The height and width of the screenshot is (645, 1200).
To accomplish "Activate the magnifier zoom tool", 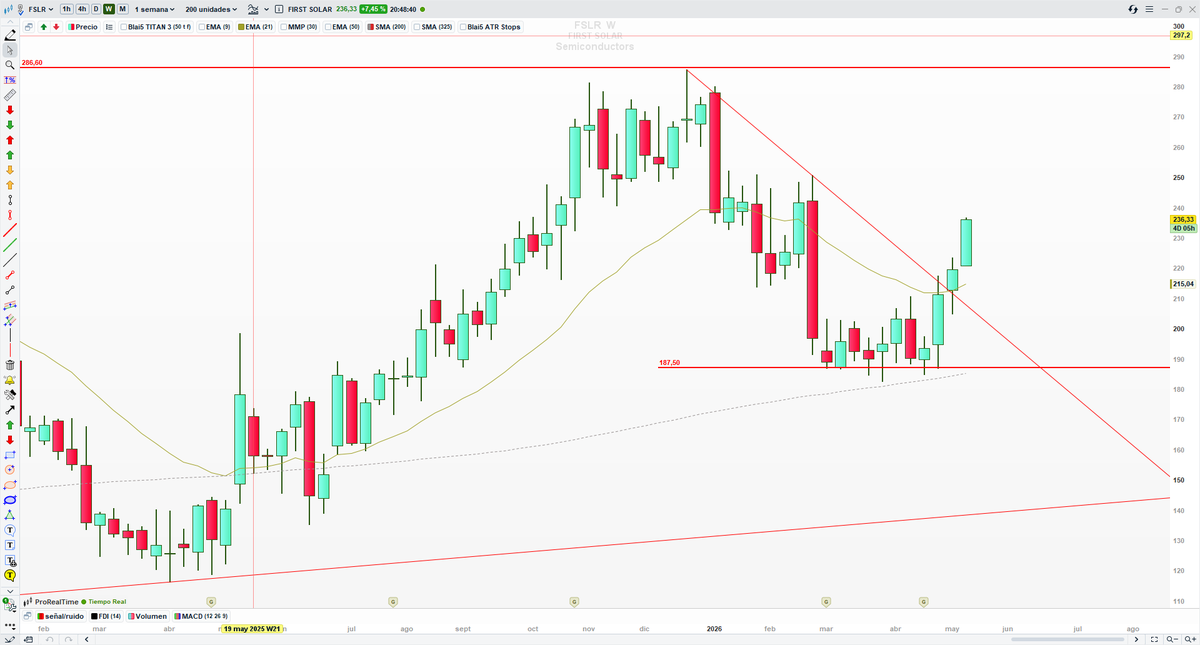I will (10, 64).
